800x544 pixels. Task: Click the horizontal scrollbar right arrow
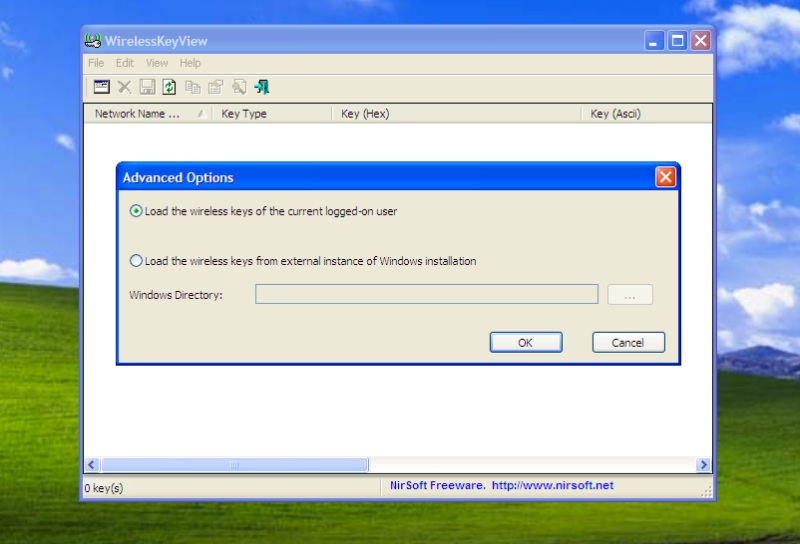(703, 465)
